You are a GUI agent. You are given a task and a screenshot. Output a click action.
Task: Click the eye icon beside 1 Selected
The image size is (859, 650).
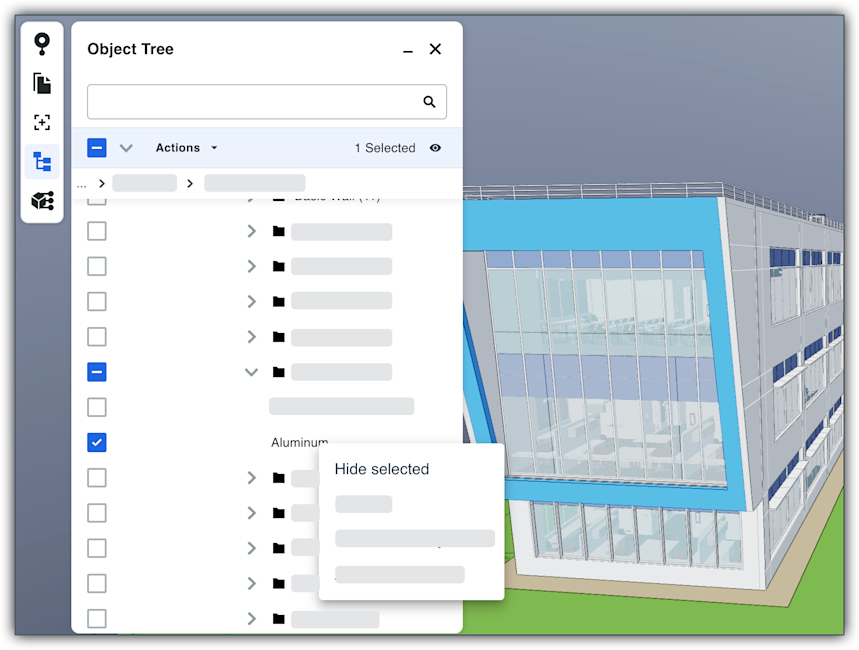[x=435, y=148]
